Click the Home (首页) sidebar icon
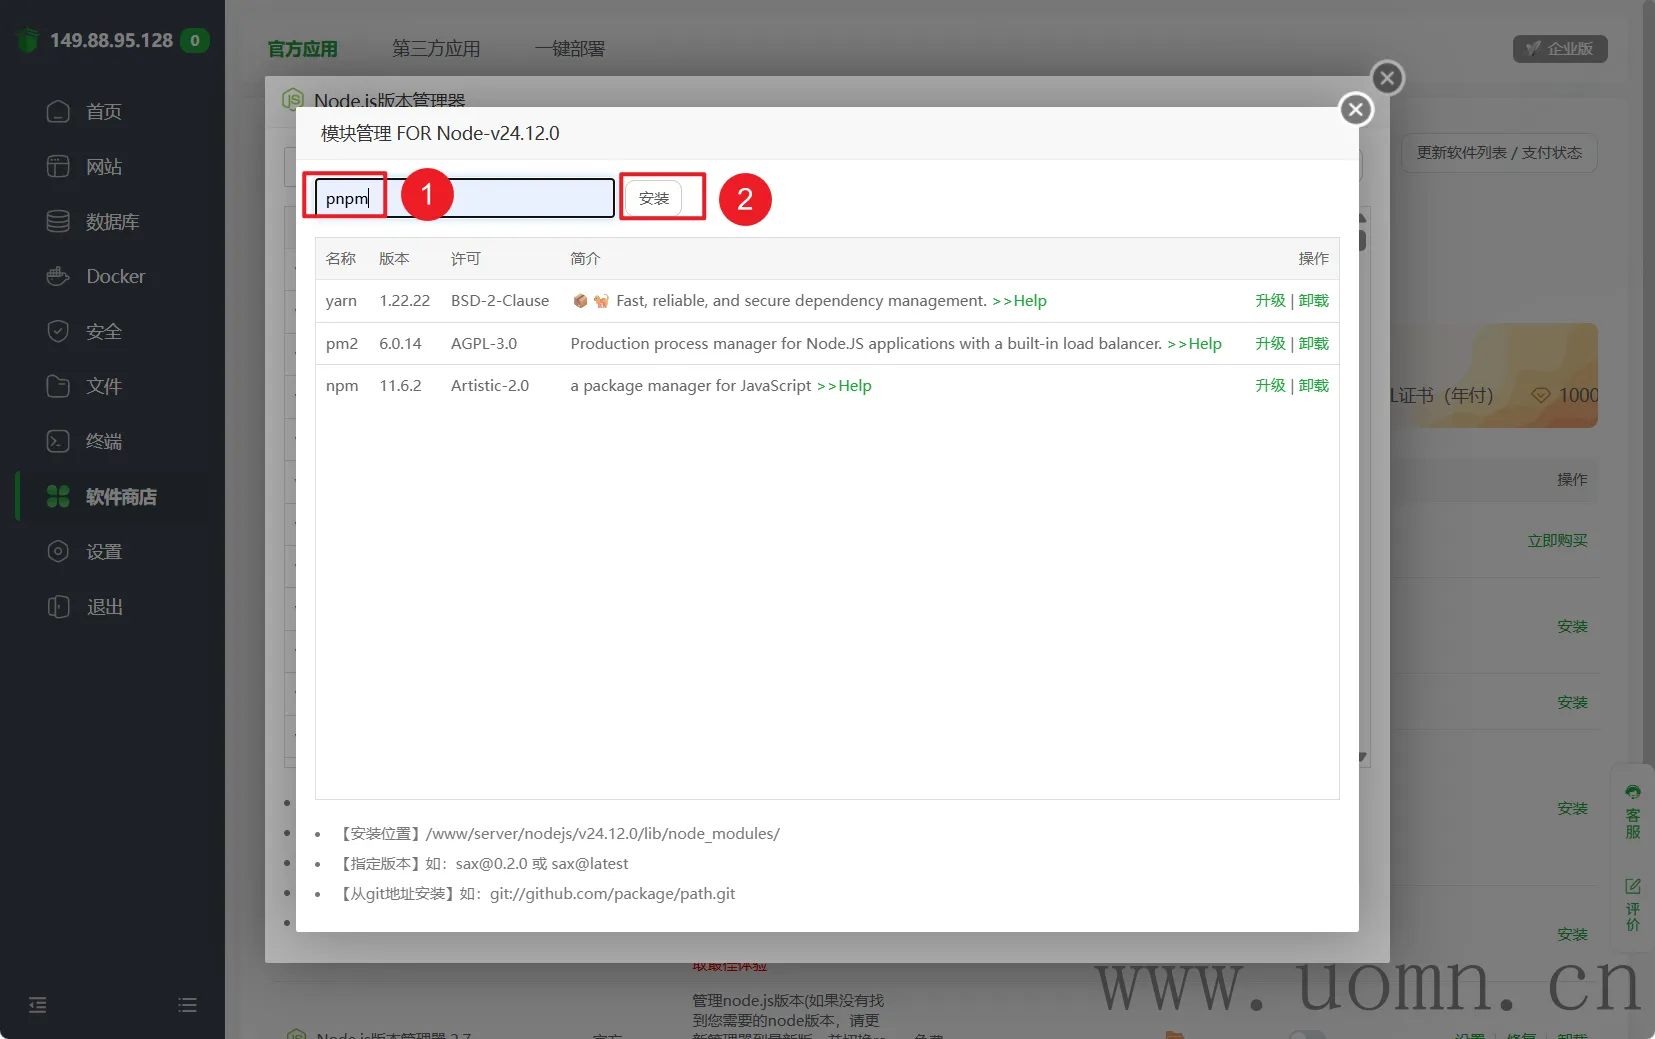Image resolution: width=1655 pixels, height=1039 pixels. point(58,111)
